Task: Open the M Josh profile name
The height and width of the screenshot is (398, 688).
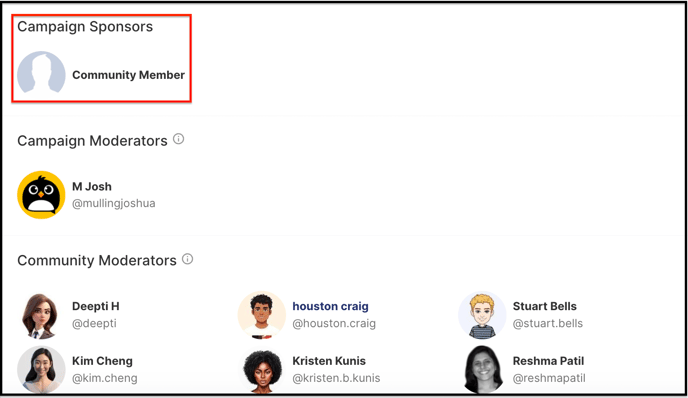Action: coord(92,186)
